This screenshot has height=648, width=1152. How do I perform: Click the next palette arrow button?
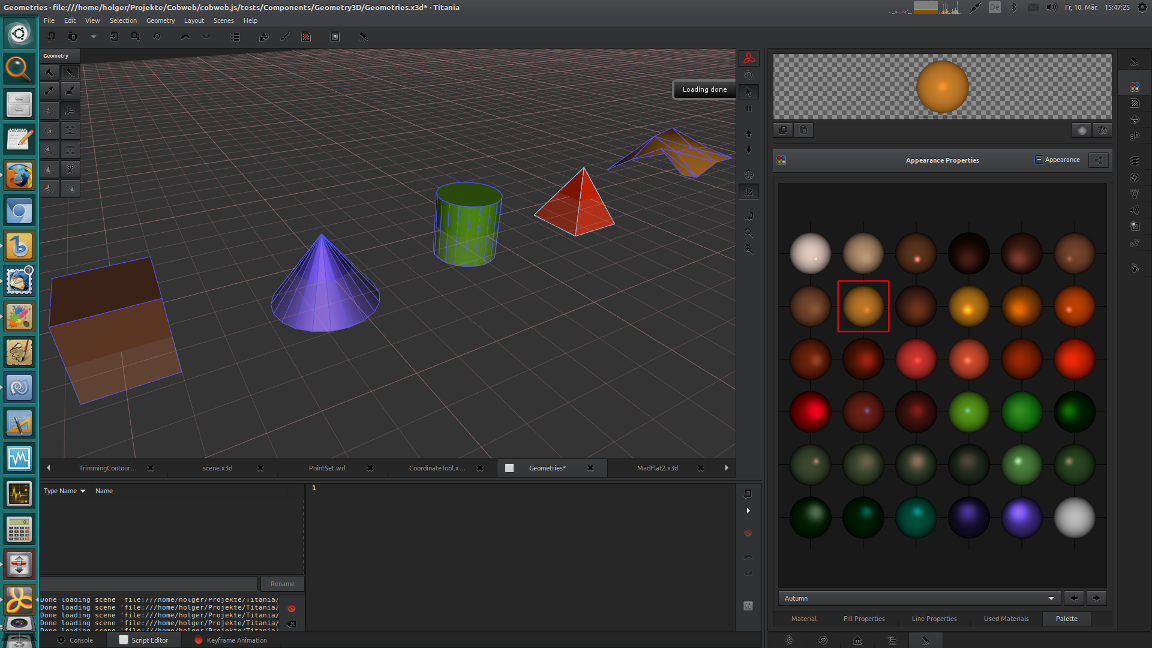(1096, 597)
